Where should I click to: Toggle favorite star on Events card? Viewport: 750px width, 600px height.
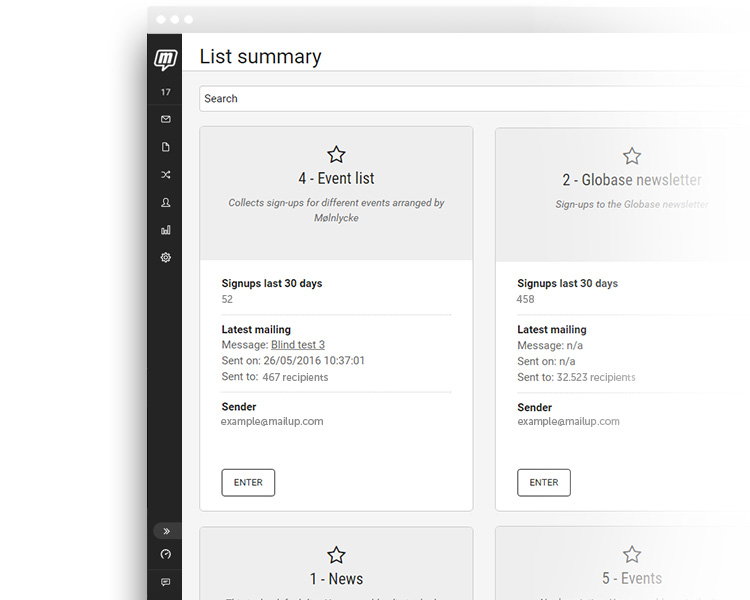pyautogui.click(x=631, y=554)
